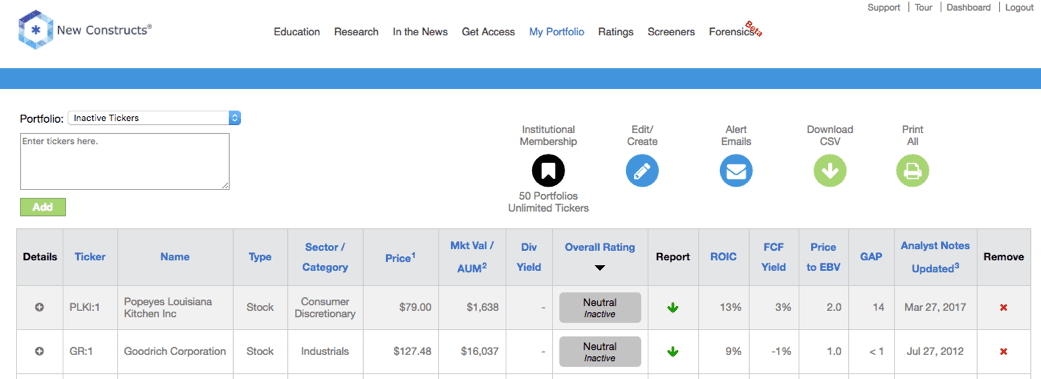Click the Goodrich Corporation name
This screenshot has width=1041, height=379.
175,352
